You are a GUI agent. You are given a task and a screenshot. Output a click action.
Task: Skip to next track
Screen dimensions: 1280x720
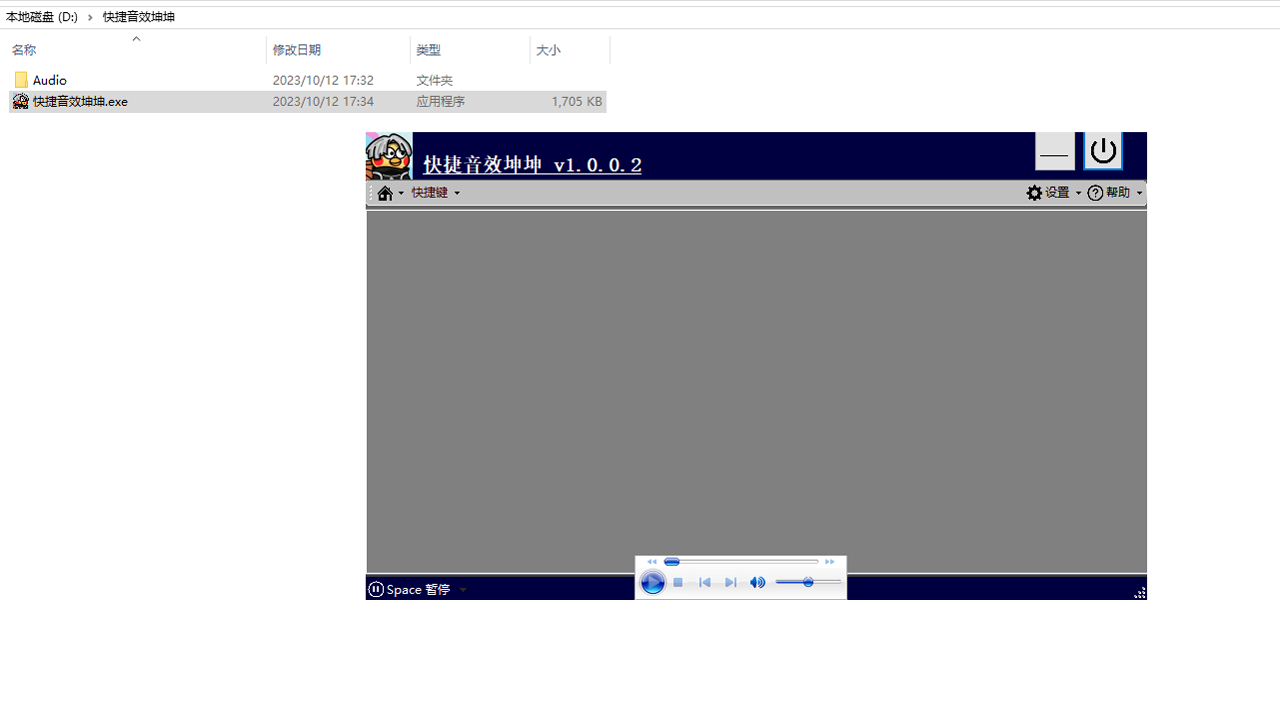click(x=731, y=582)
